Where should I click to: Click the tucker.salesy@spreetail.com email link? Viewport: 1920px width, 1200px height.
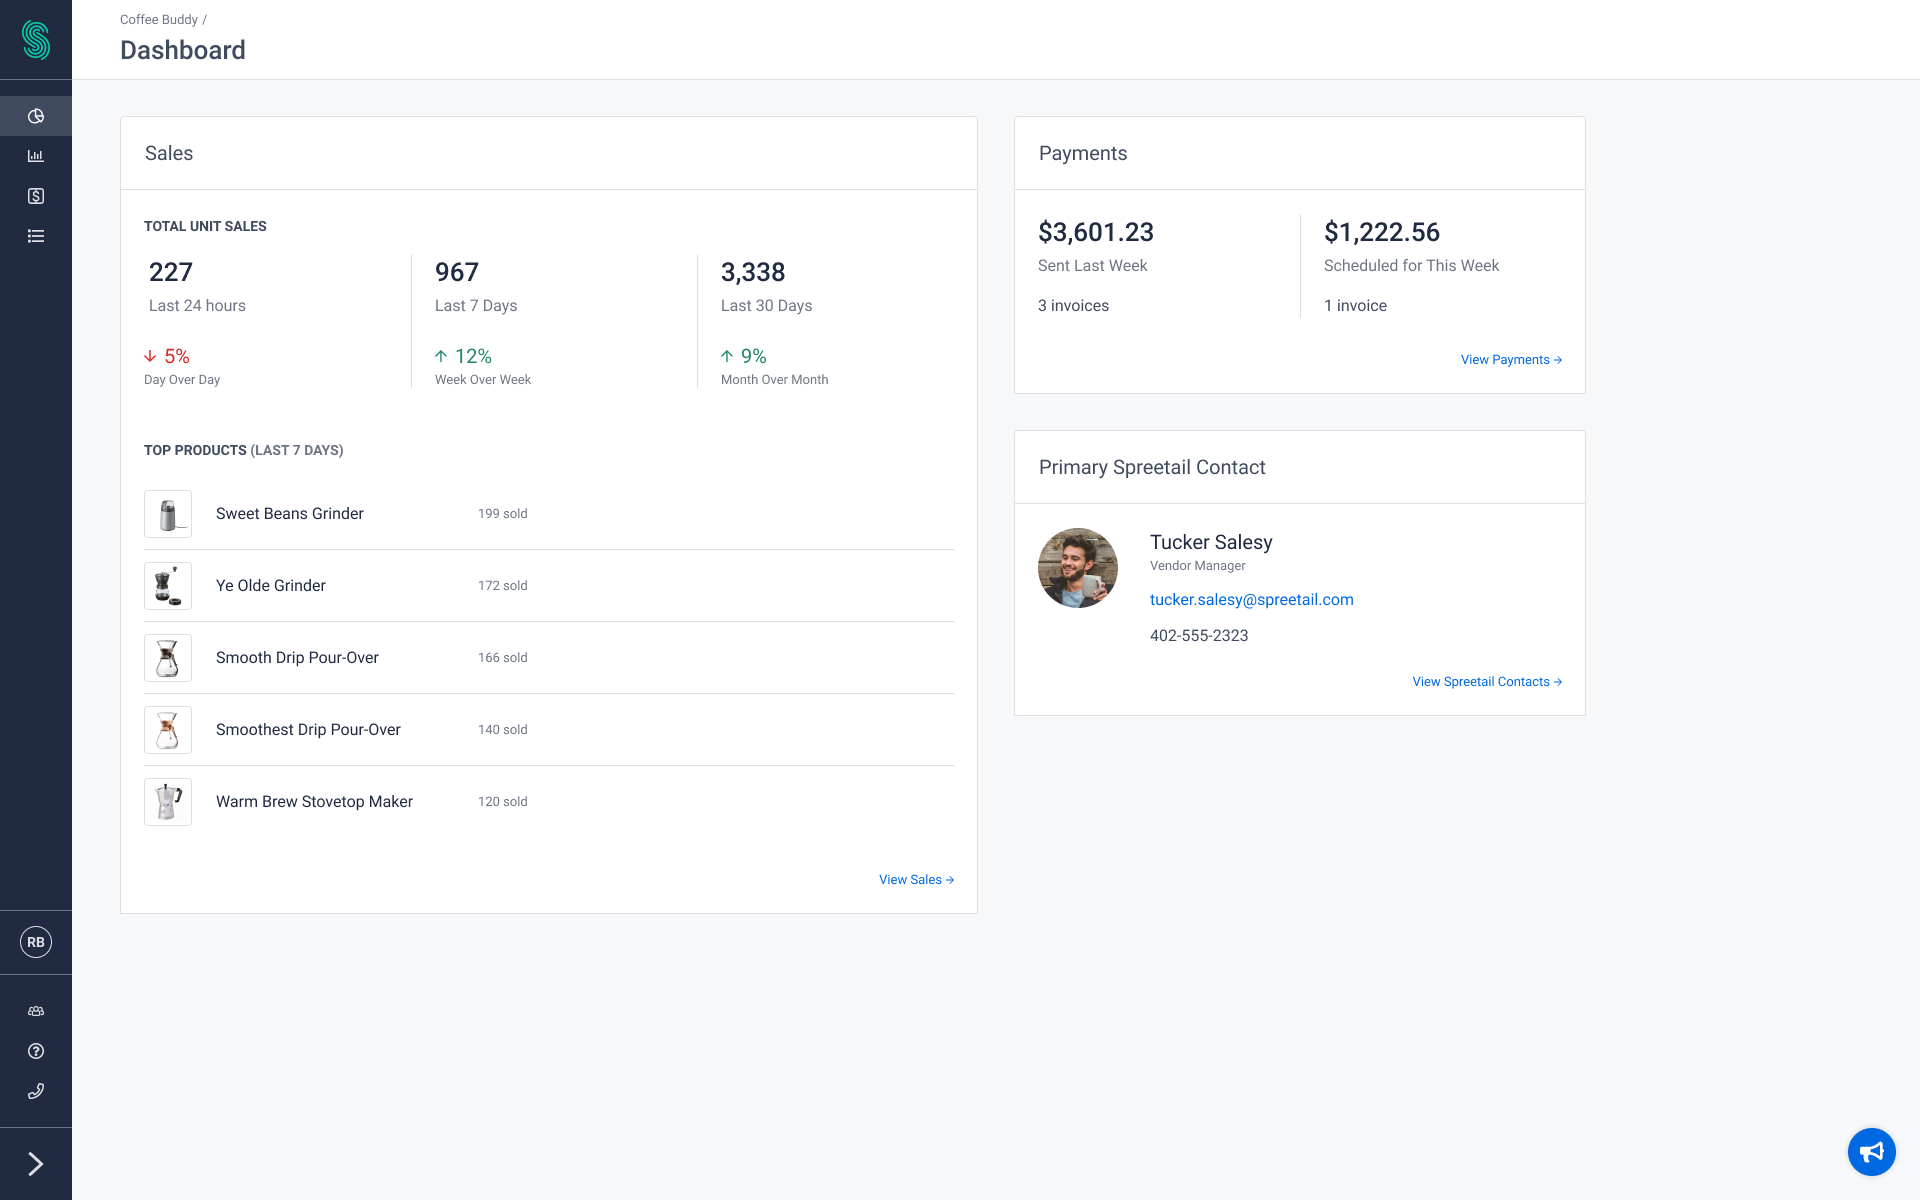pos(1251,600)
